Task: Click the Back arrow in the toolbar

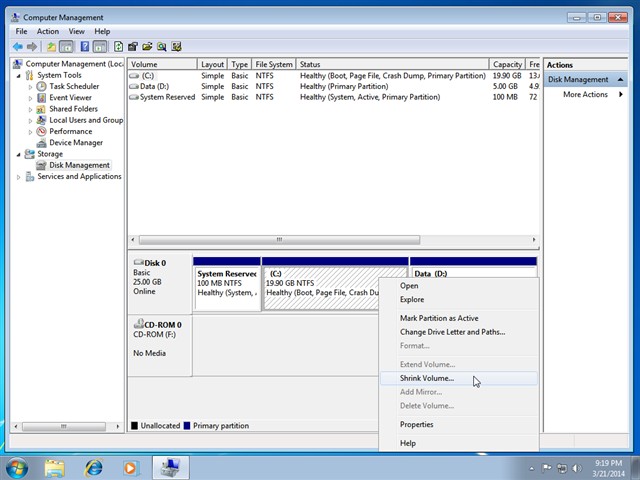Action: tap(17, 46)
